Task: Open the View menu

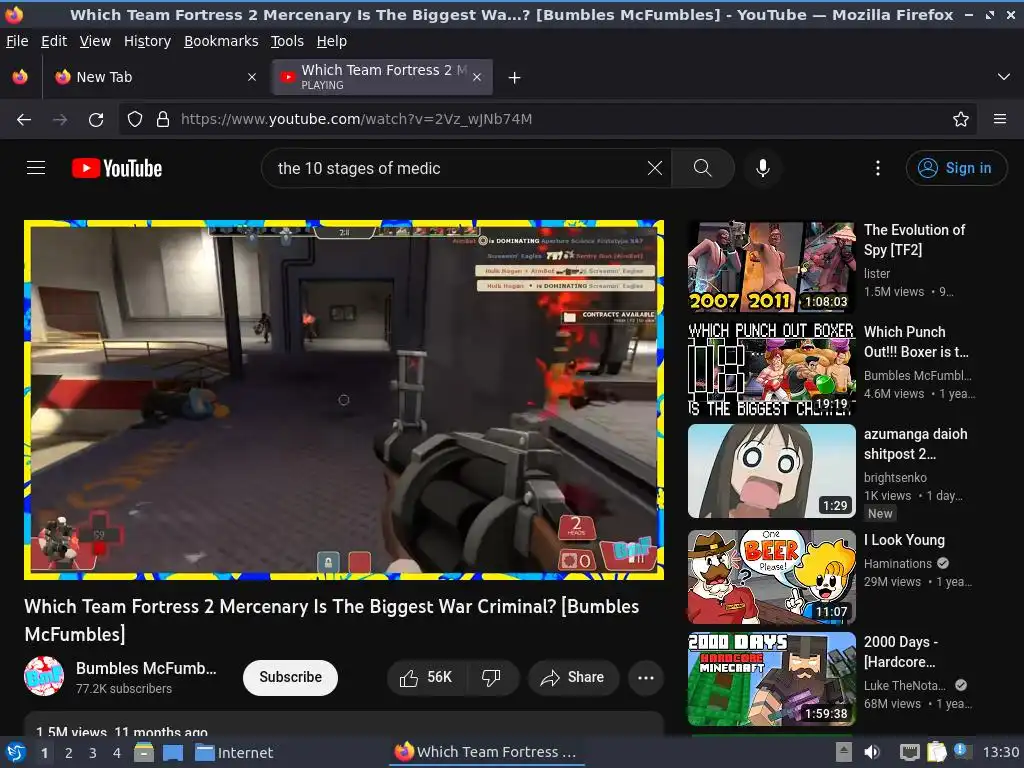Action: click(x=95, y=41)
